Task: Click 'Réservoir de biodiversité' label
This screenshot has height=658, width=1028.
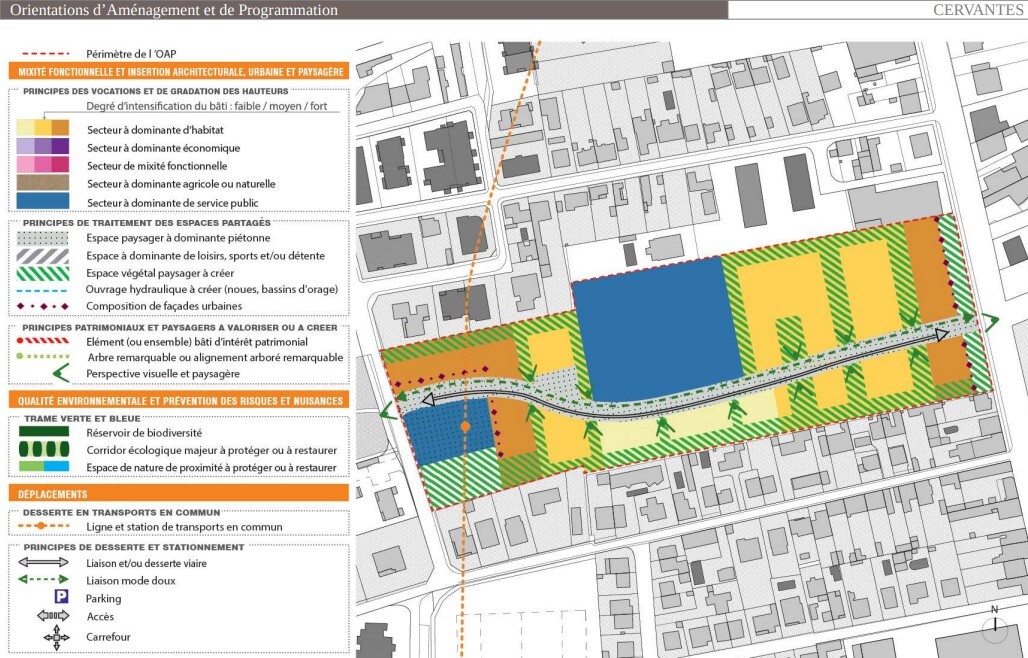Action: (144, 433)
